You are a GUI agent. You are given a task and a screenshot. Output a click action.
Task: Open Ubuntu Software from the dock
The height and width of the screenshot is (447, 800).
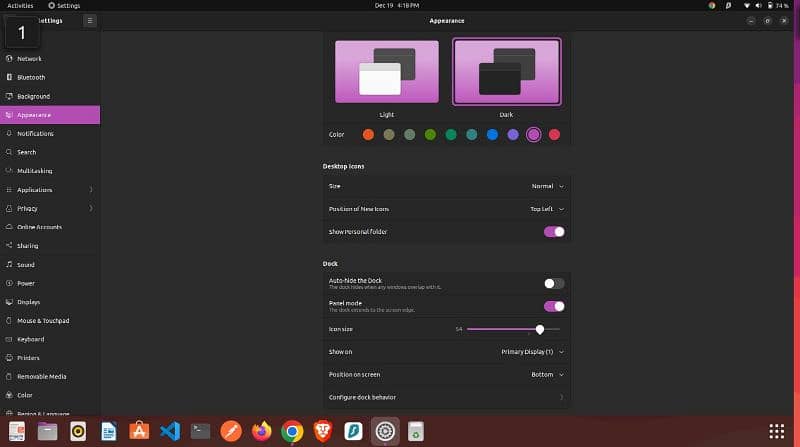(139, 431)
